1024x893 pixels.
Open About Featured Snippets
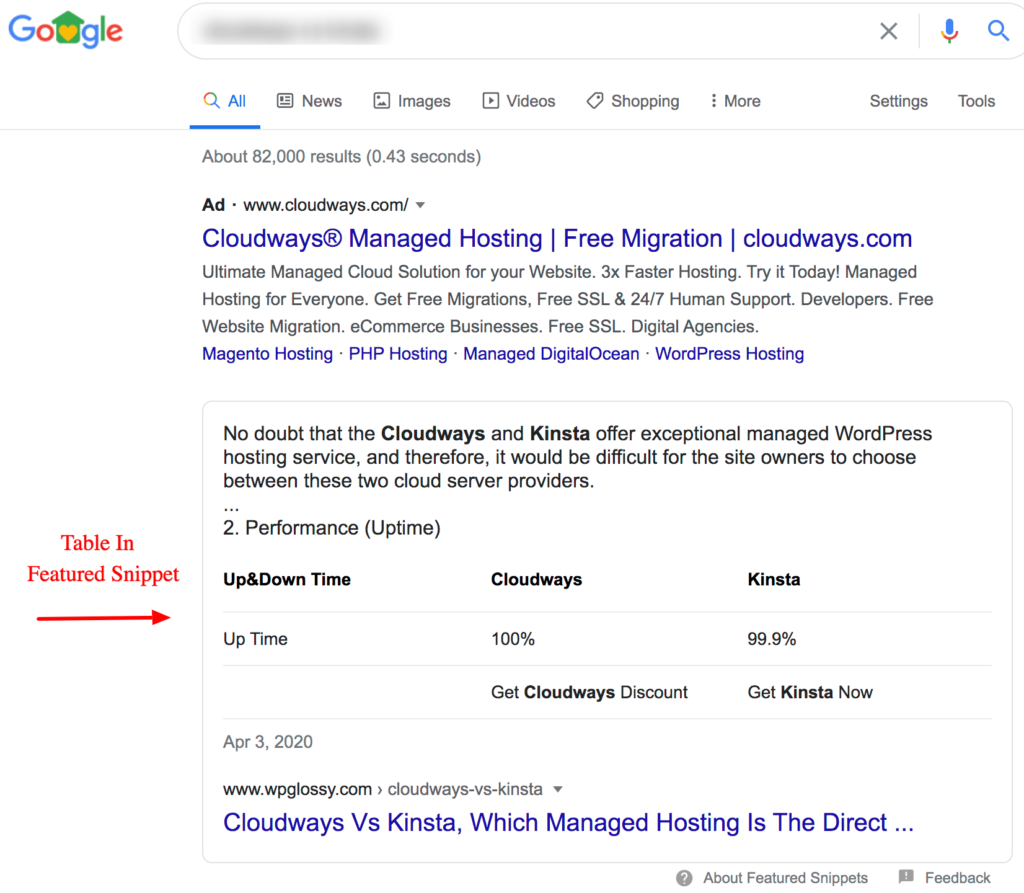785,878
